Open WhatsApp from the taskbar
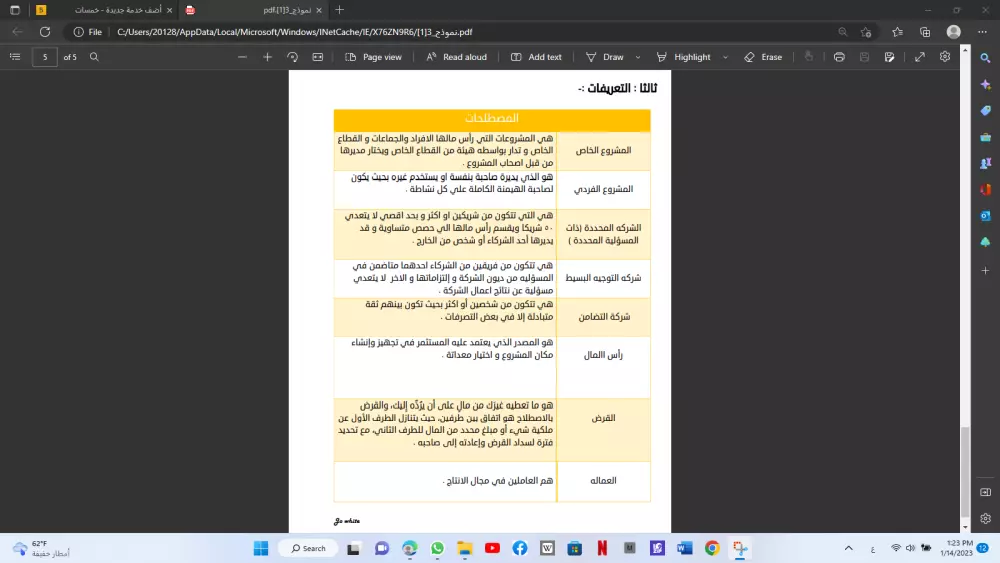This screenshot has width=1000, height=563. point(438,548)
